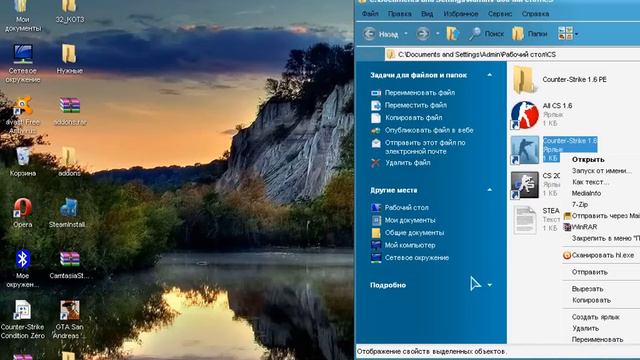Select the Мои документы desktop folder
Viewport: 640px width, 360px height.
[23, 16]
